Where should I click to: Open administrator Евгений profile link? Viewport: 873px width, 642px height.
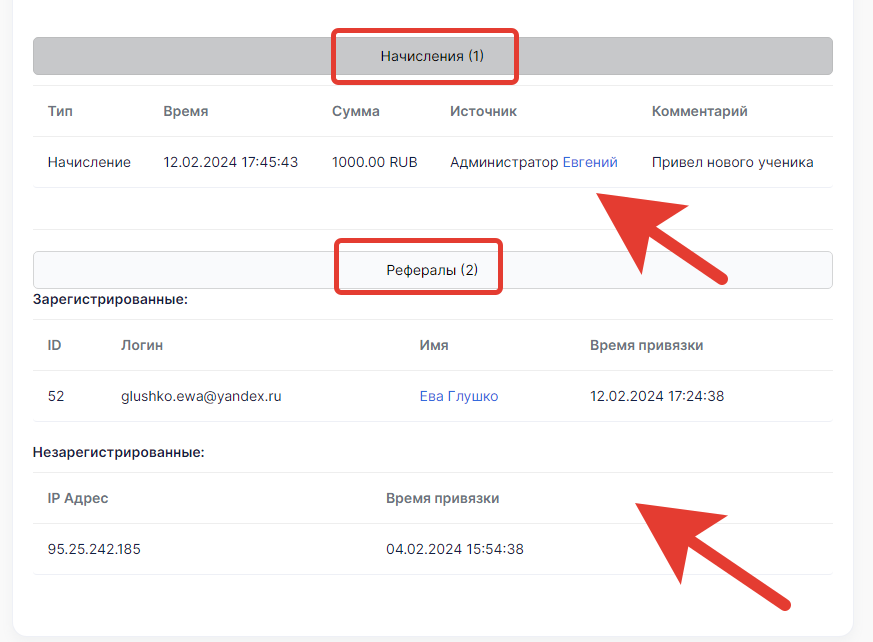click(x=590, y=162)
